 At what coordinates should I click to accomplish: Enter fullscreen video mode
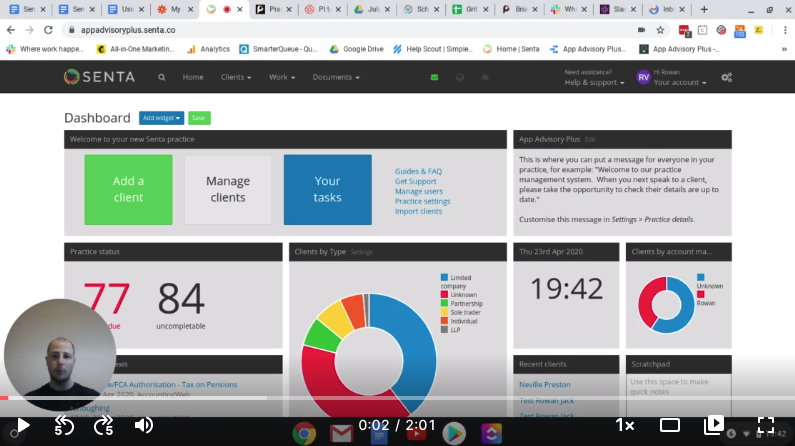(766, 425)
